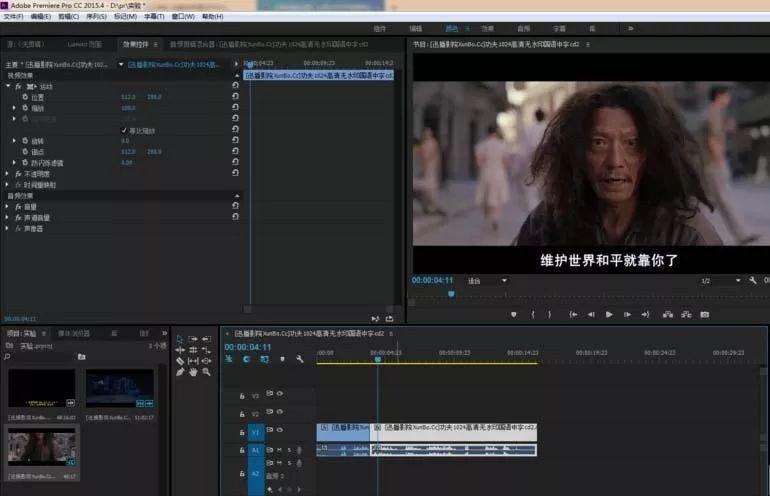This screenshot has width=770, height=496.
Task: Toggle V3 track eye visibility
Action: (x=280, y=394)
